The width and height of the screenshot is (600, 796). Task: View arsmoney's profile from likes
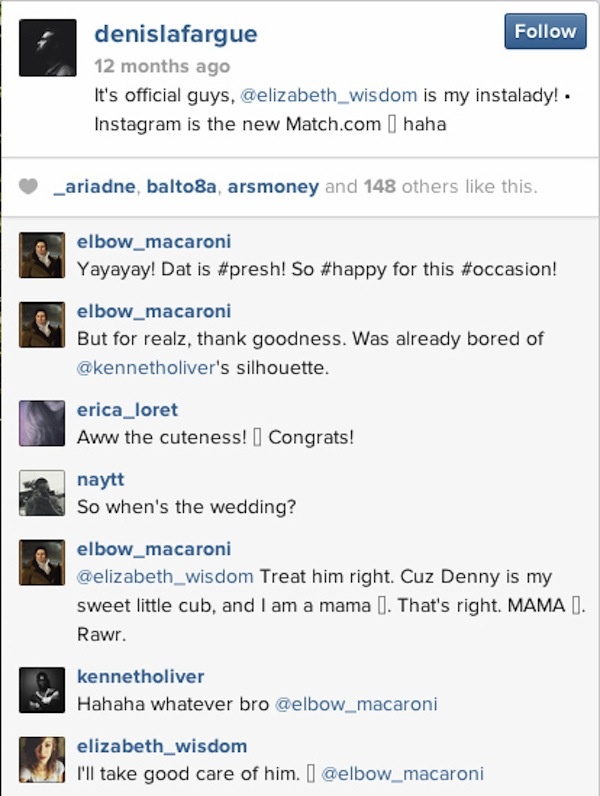(273, 186)
